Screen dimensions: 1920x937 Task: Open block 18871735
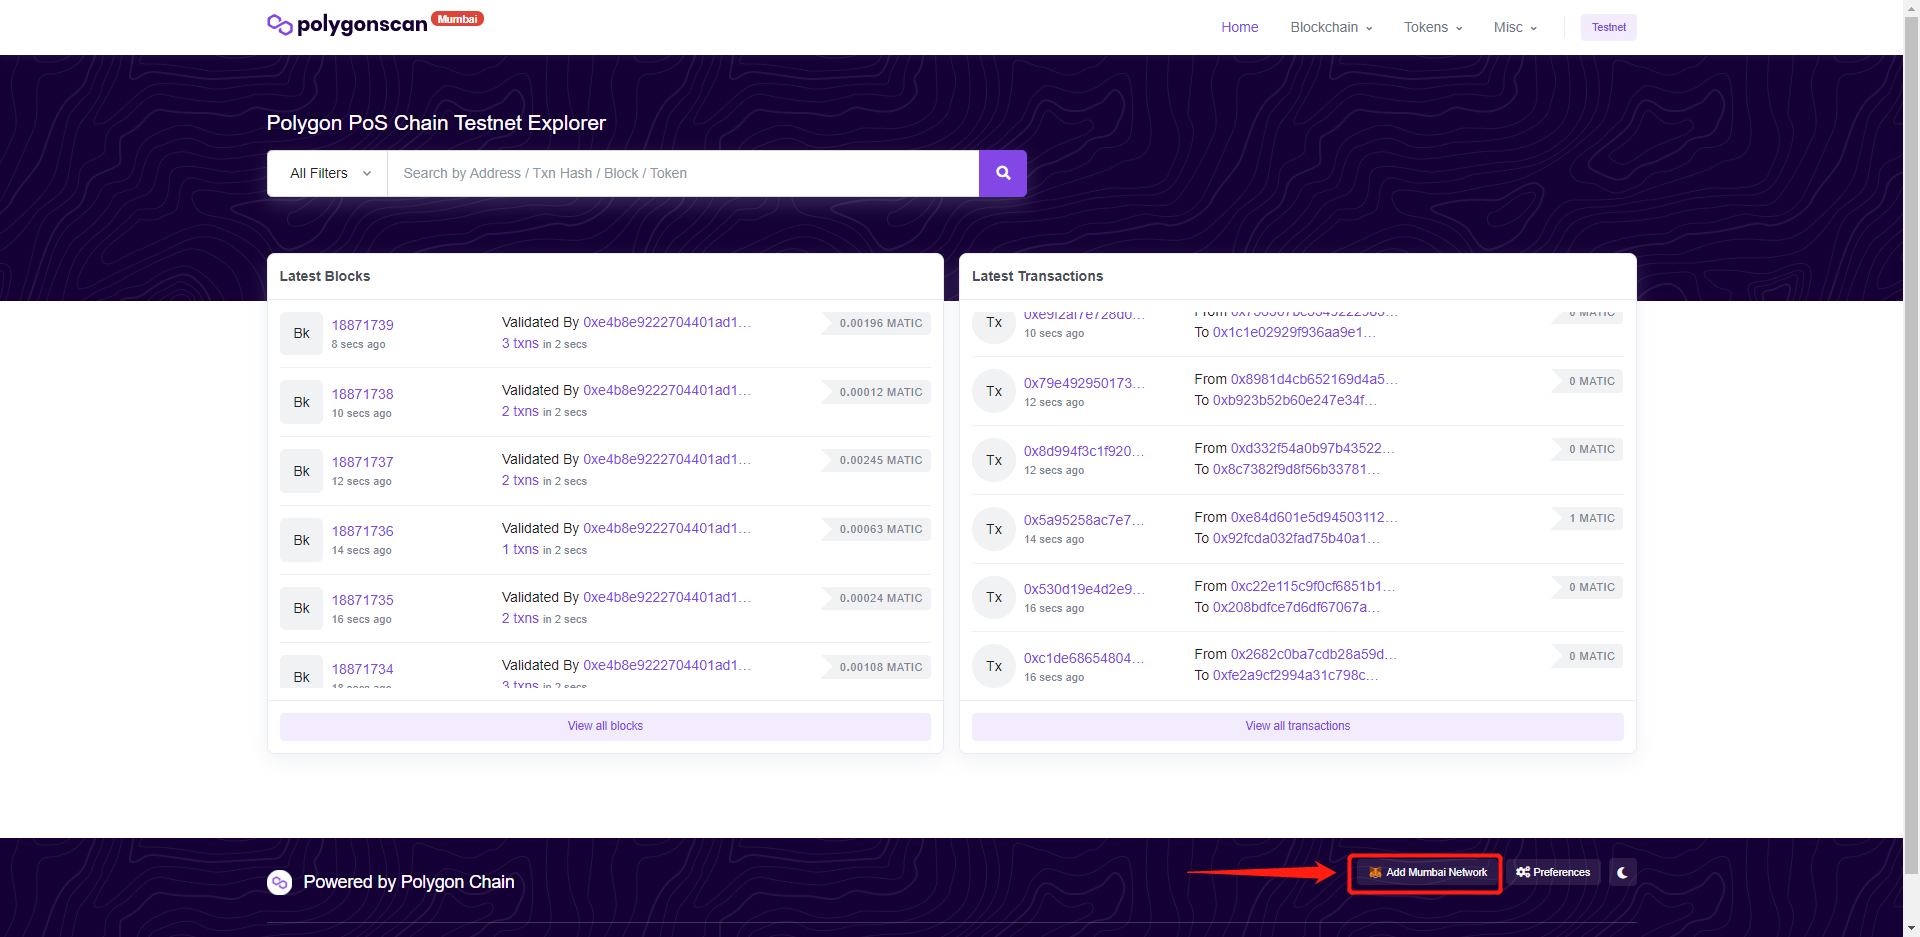[362, 600]
